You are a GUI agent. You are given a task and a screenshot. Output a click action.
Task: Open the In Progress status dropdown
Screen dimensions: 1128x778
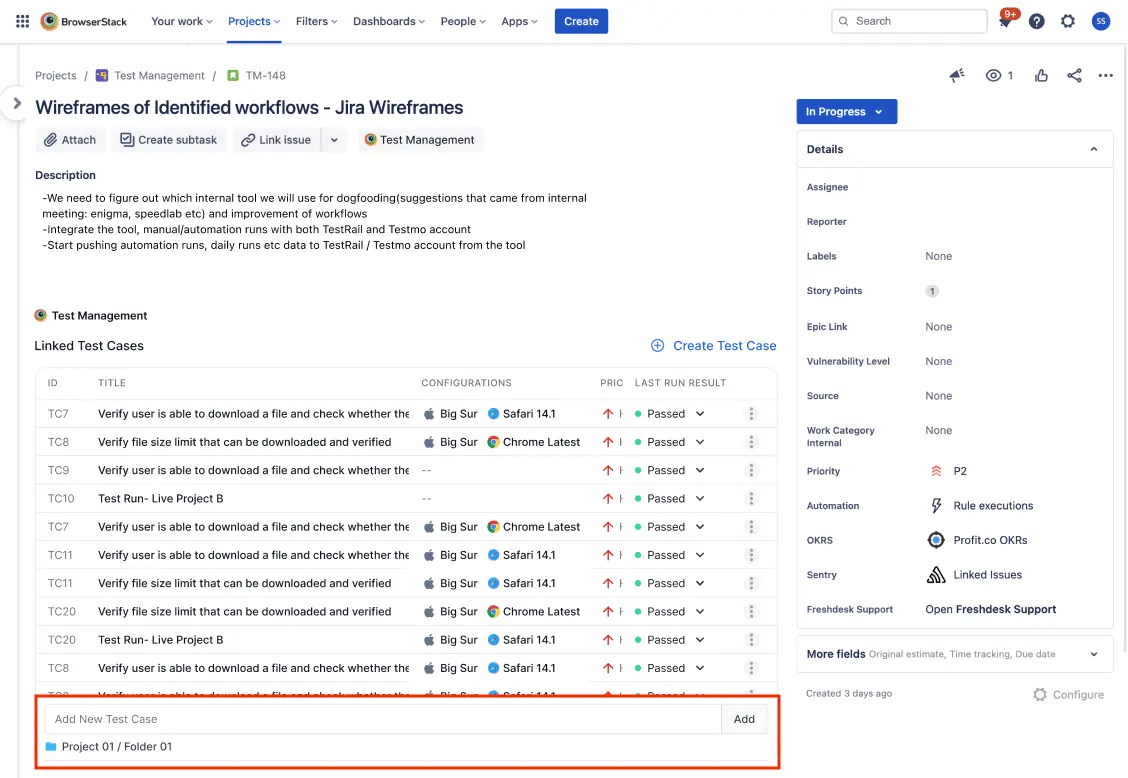pos(846,112)
